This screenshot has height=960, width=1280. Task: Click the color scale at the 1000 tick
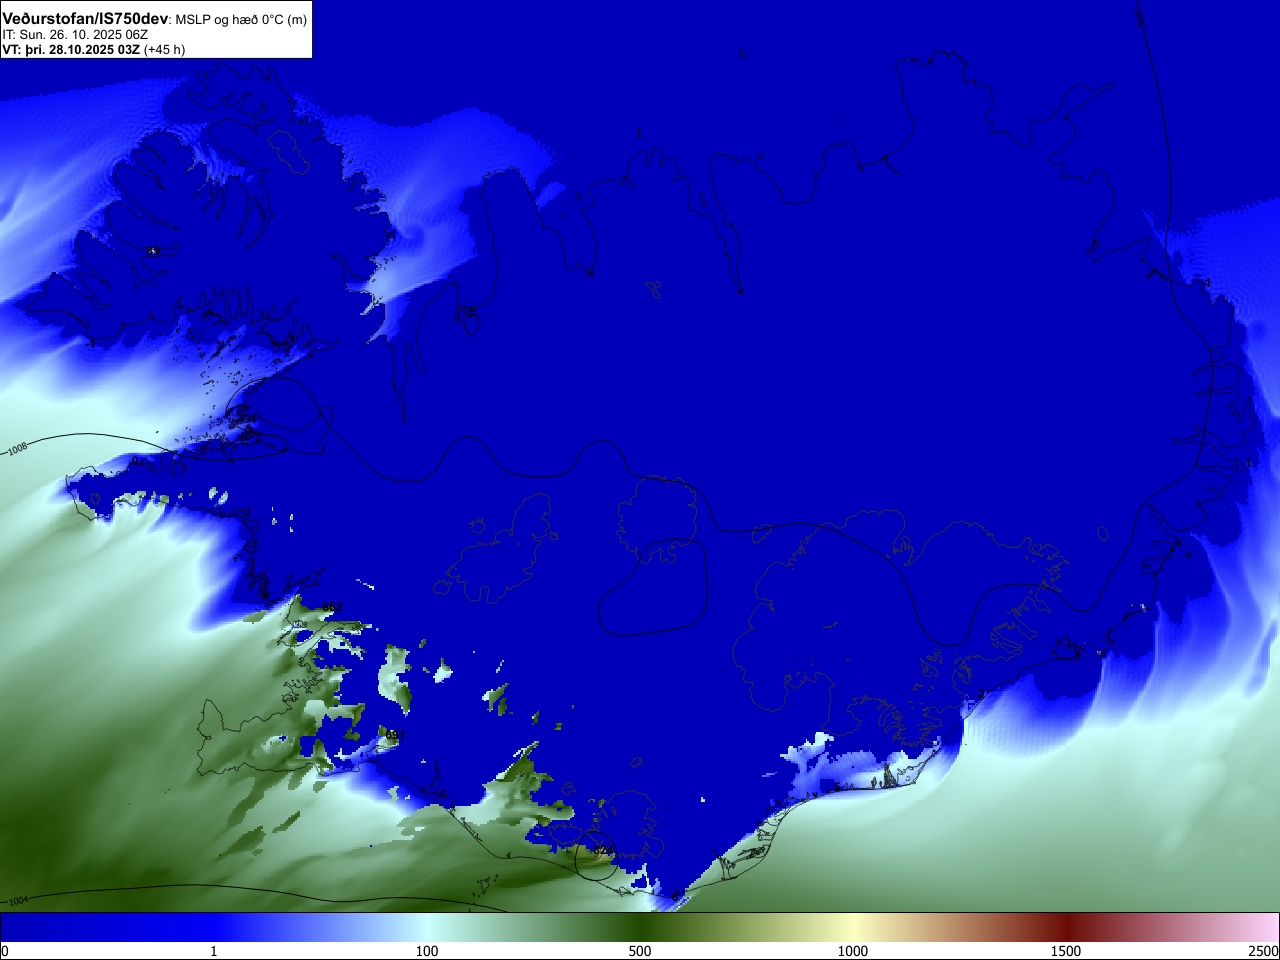(853, 951)
